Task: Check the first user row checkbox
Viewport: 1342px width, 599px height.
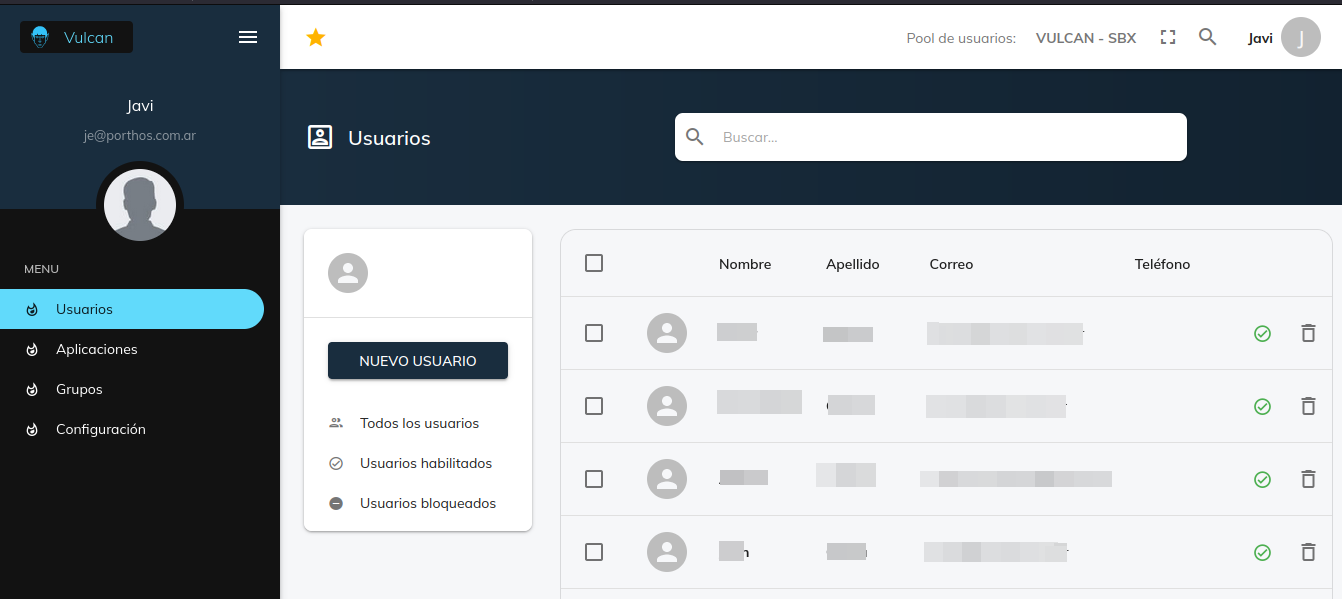Action: (594, 333)
